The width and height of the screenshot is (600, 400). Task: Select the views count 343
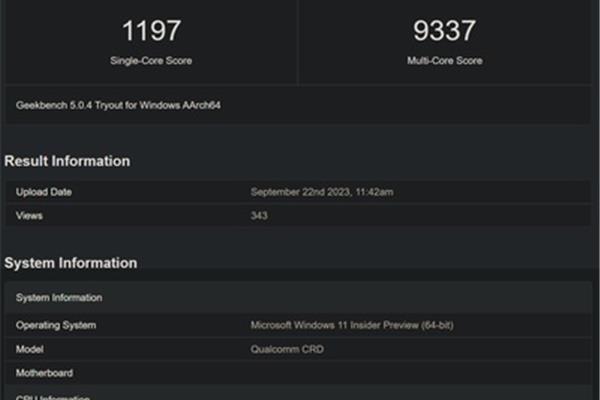click(x=259, y=216)
